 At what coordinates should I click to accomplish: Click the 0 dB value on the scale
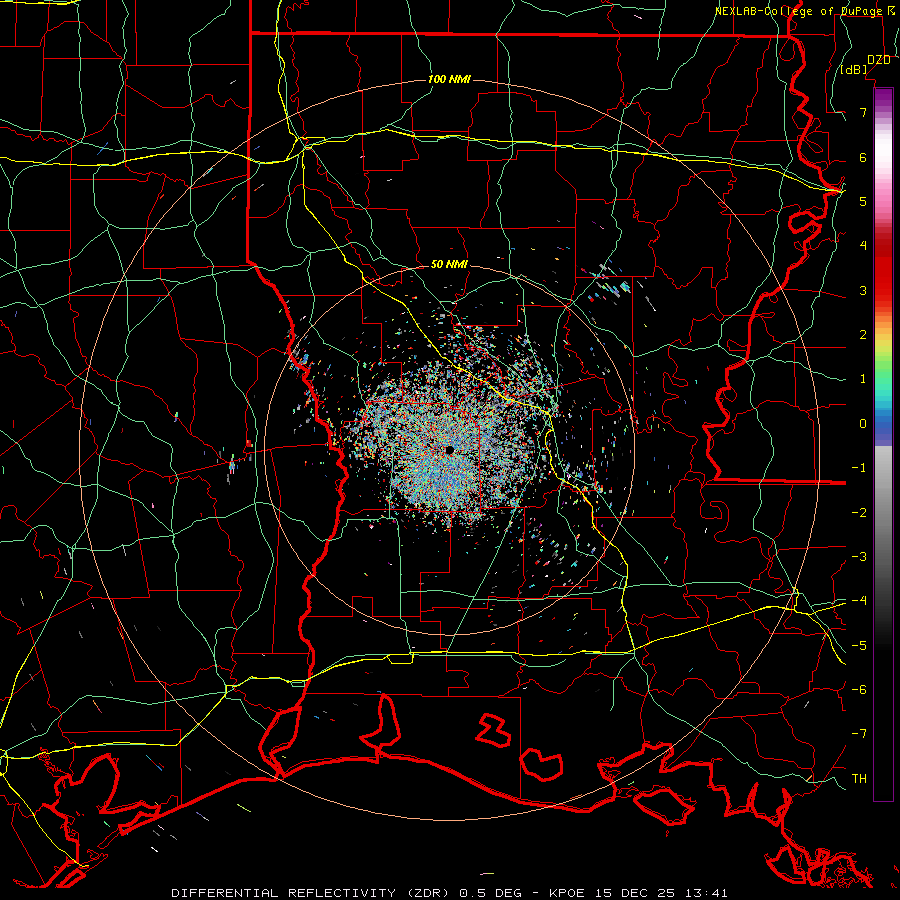[x=863, y=424]
